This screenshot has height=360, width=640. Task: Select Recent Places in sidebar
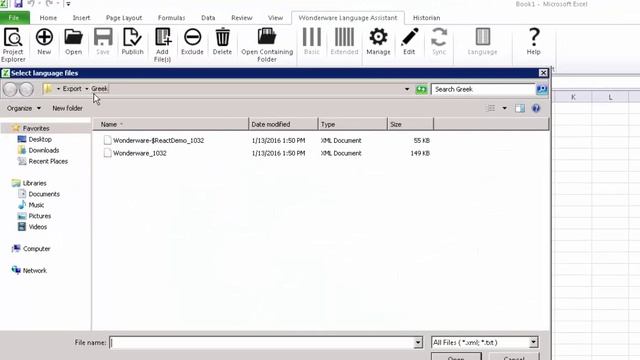(x=48, y=161)
